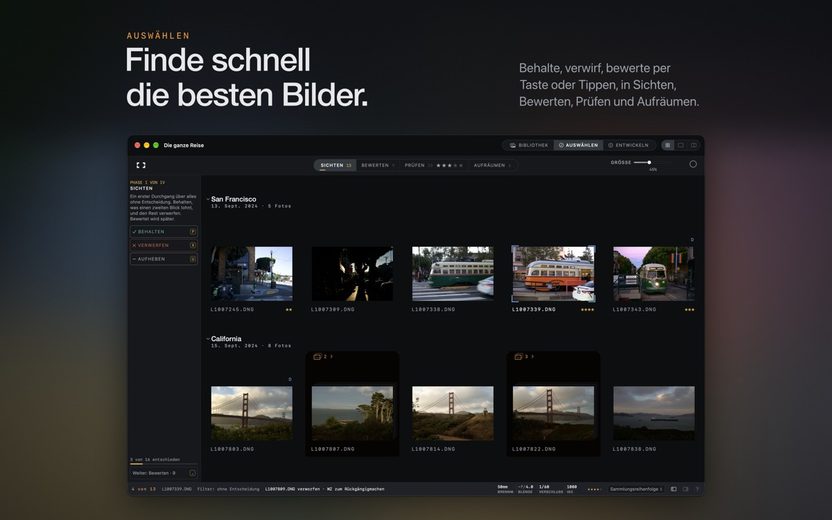The width and height of the screenshot is (832, 520).
Task: Click the 'AUSWÄHLEN' heading above the headline
Action: point(158,36)
